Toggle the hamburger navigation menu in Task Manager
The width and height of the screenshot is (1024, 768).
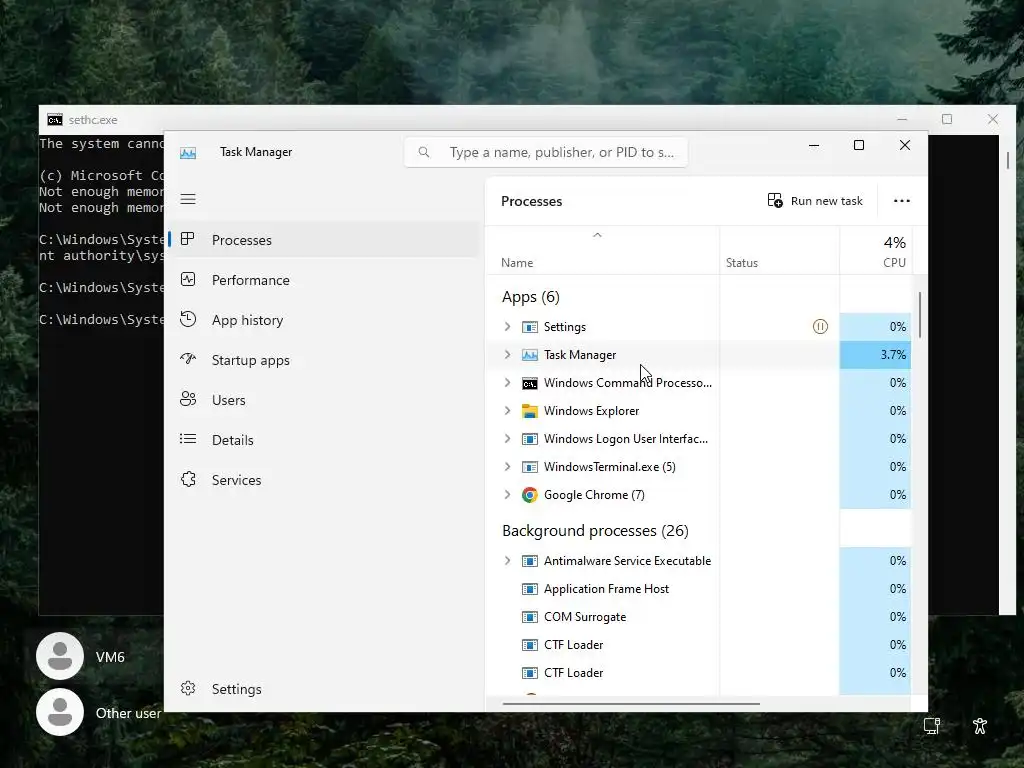click(188, 199)
